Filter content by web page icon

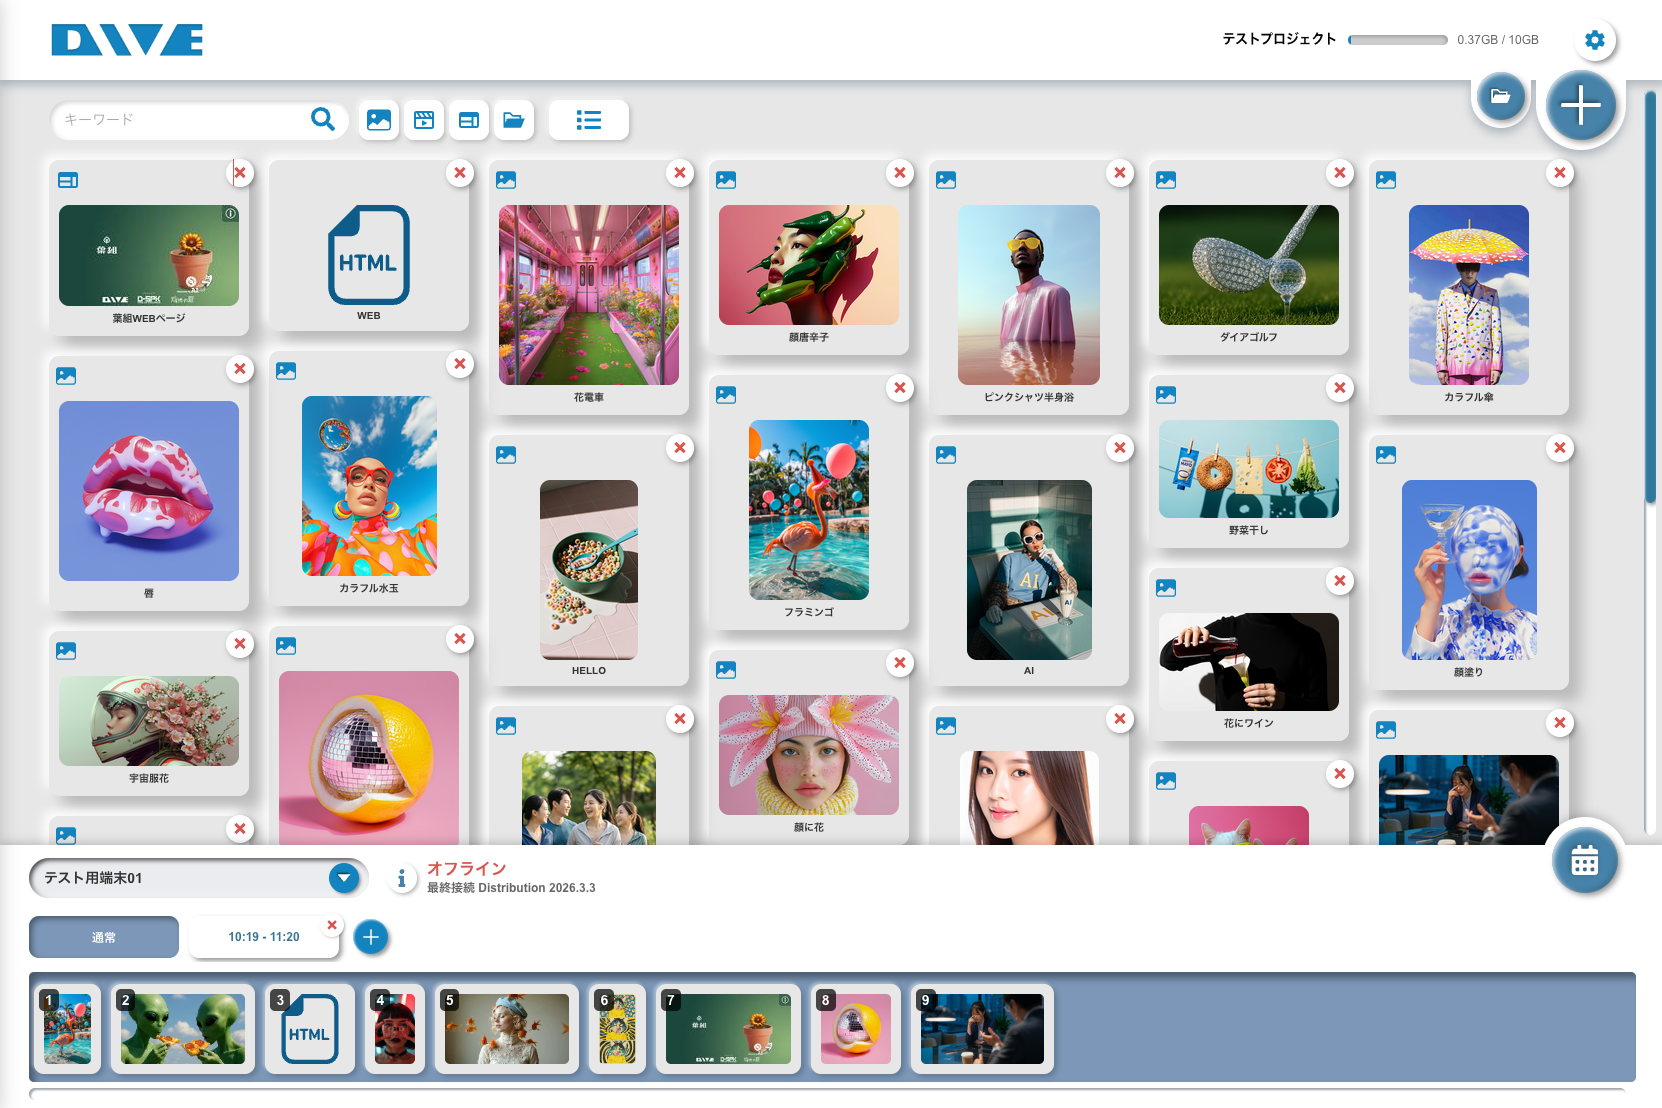pos(469,120)
